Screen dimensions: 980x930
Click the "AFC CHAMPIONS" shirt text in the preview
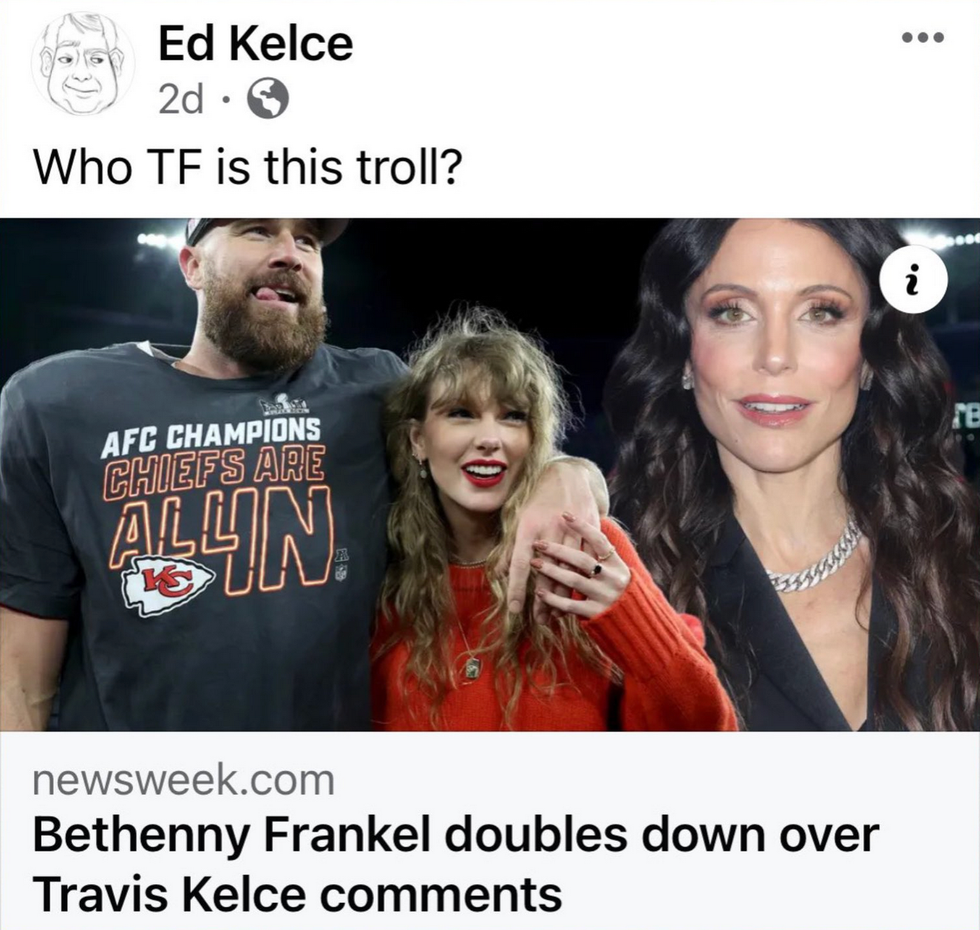coord(212,437)
